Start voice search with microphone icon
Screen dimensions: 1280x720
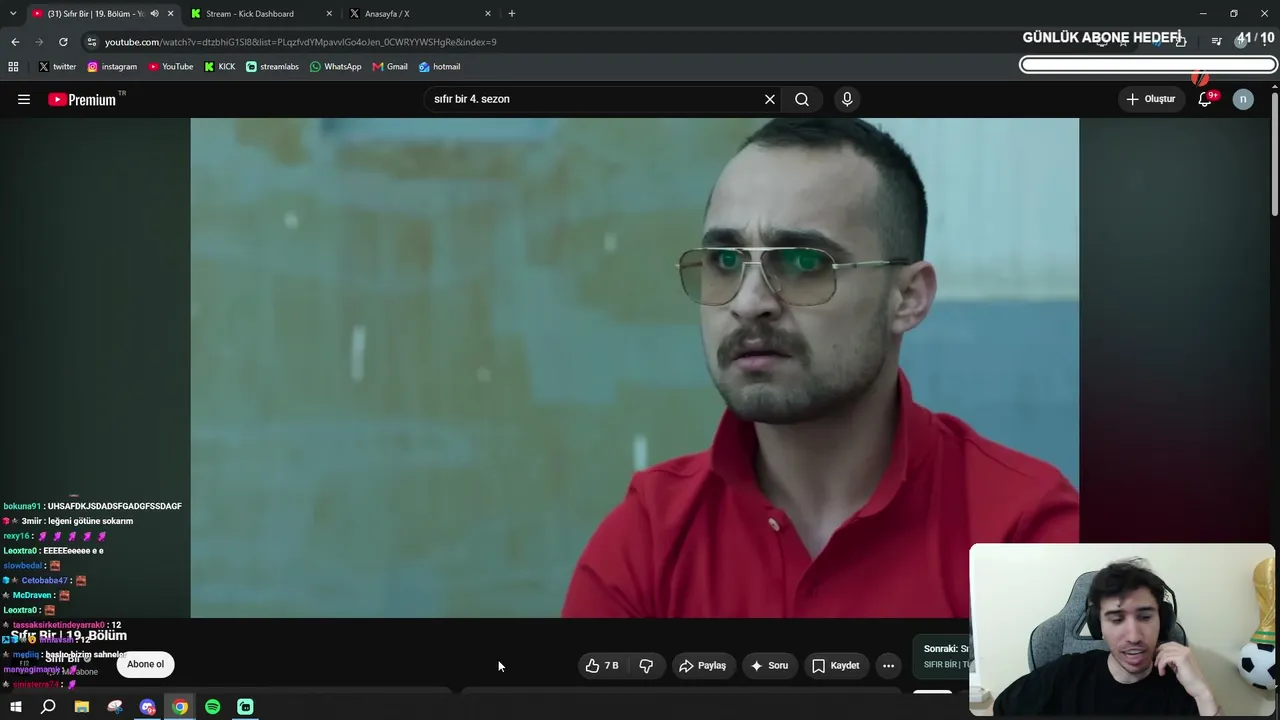pos(847,99)
